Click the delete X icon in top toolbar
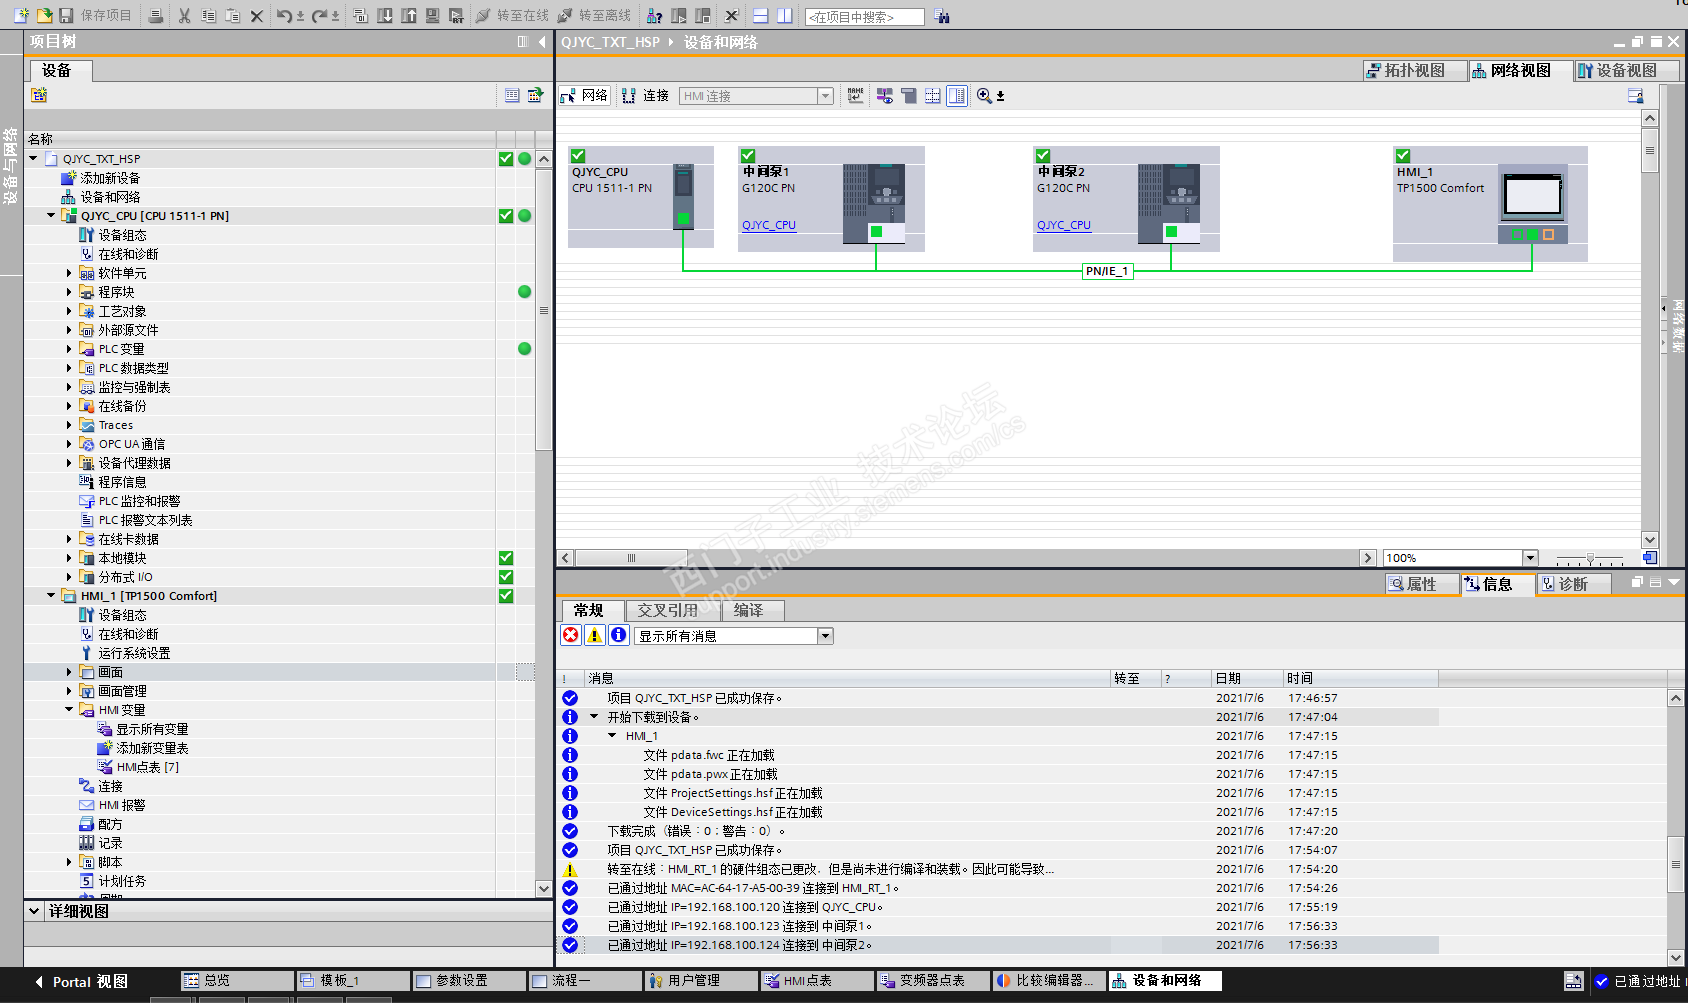 [x=257, y=15]
